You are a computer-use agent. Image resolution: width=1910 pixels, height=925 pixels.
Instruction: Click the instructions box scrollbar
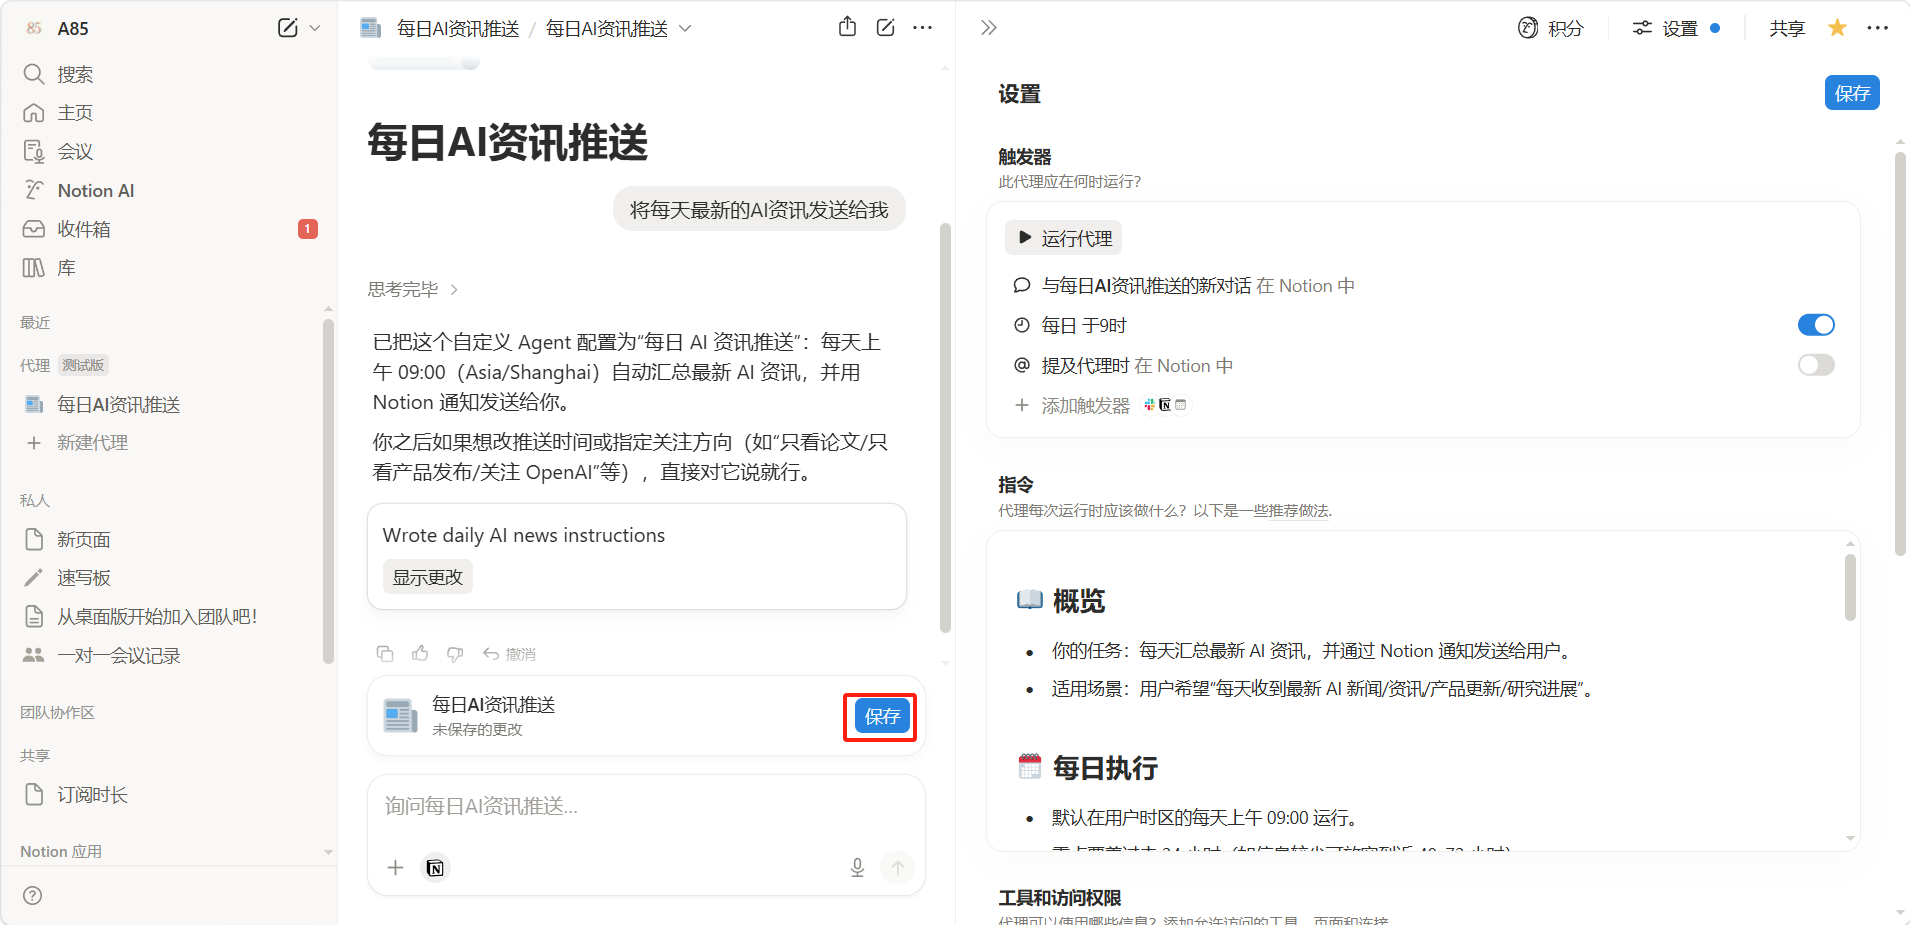tap(1850, 588)
